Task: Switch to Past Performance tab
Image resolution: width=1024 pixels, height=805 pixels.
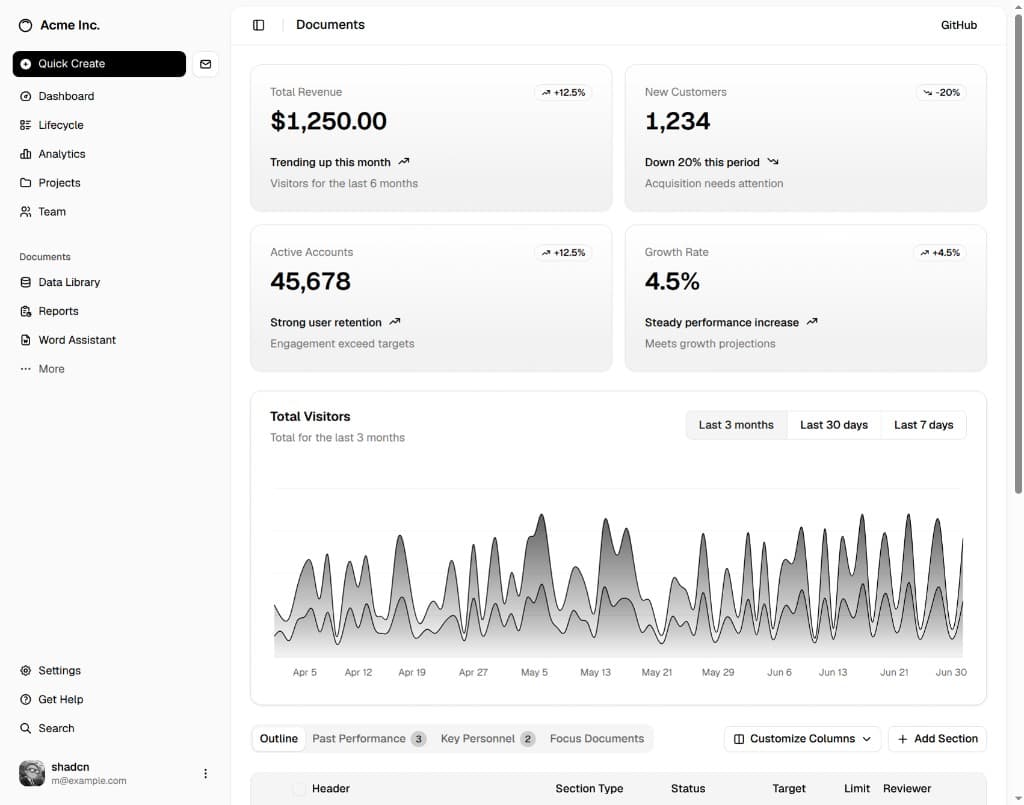Action: coord(369,739)
